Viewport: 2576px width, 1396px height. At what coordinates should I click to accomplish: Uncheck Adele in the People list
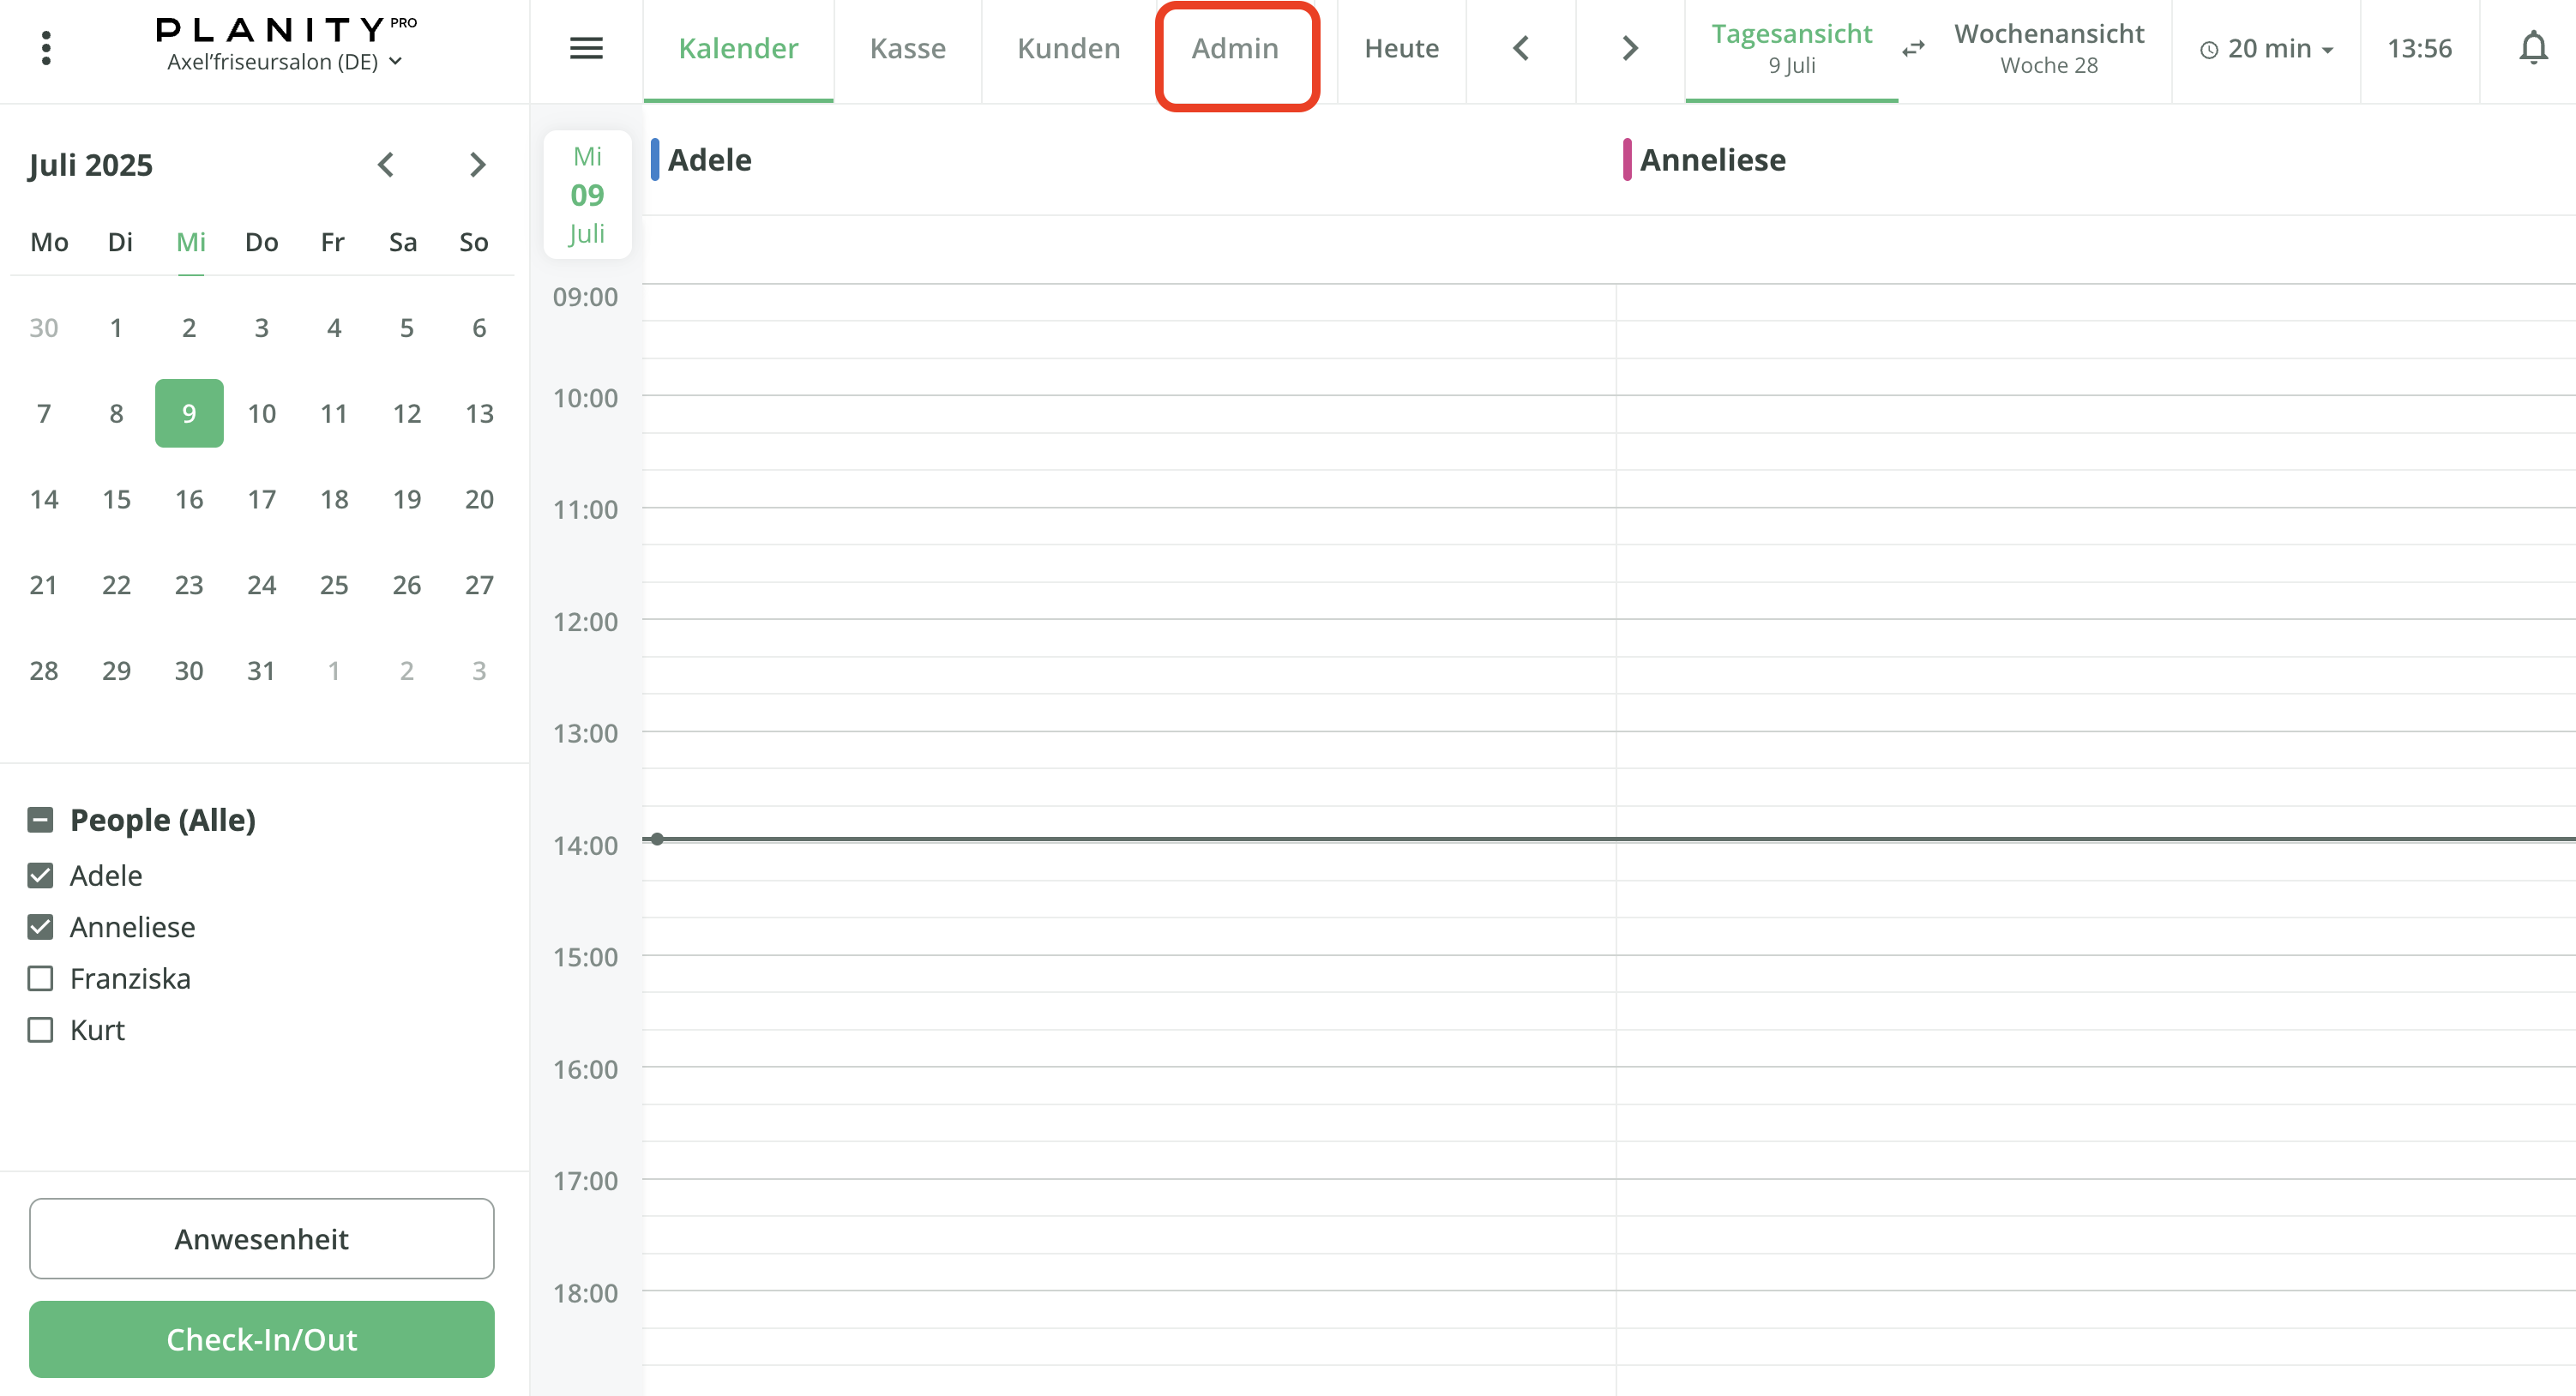40,875
